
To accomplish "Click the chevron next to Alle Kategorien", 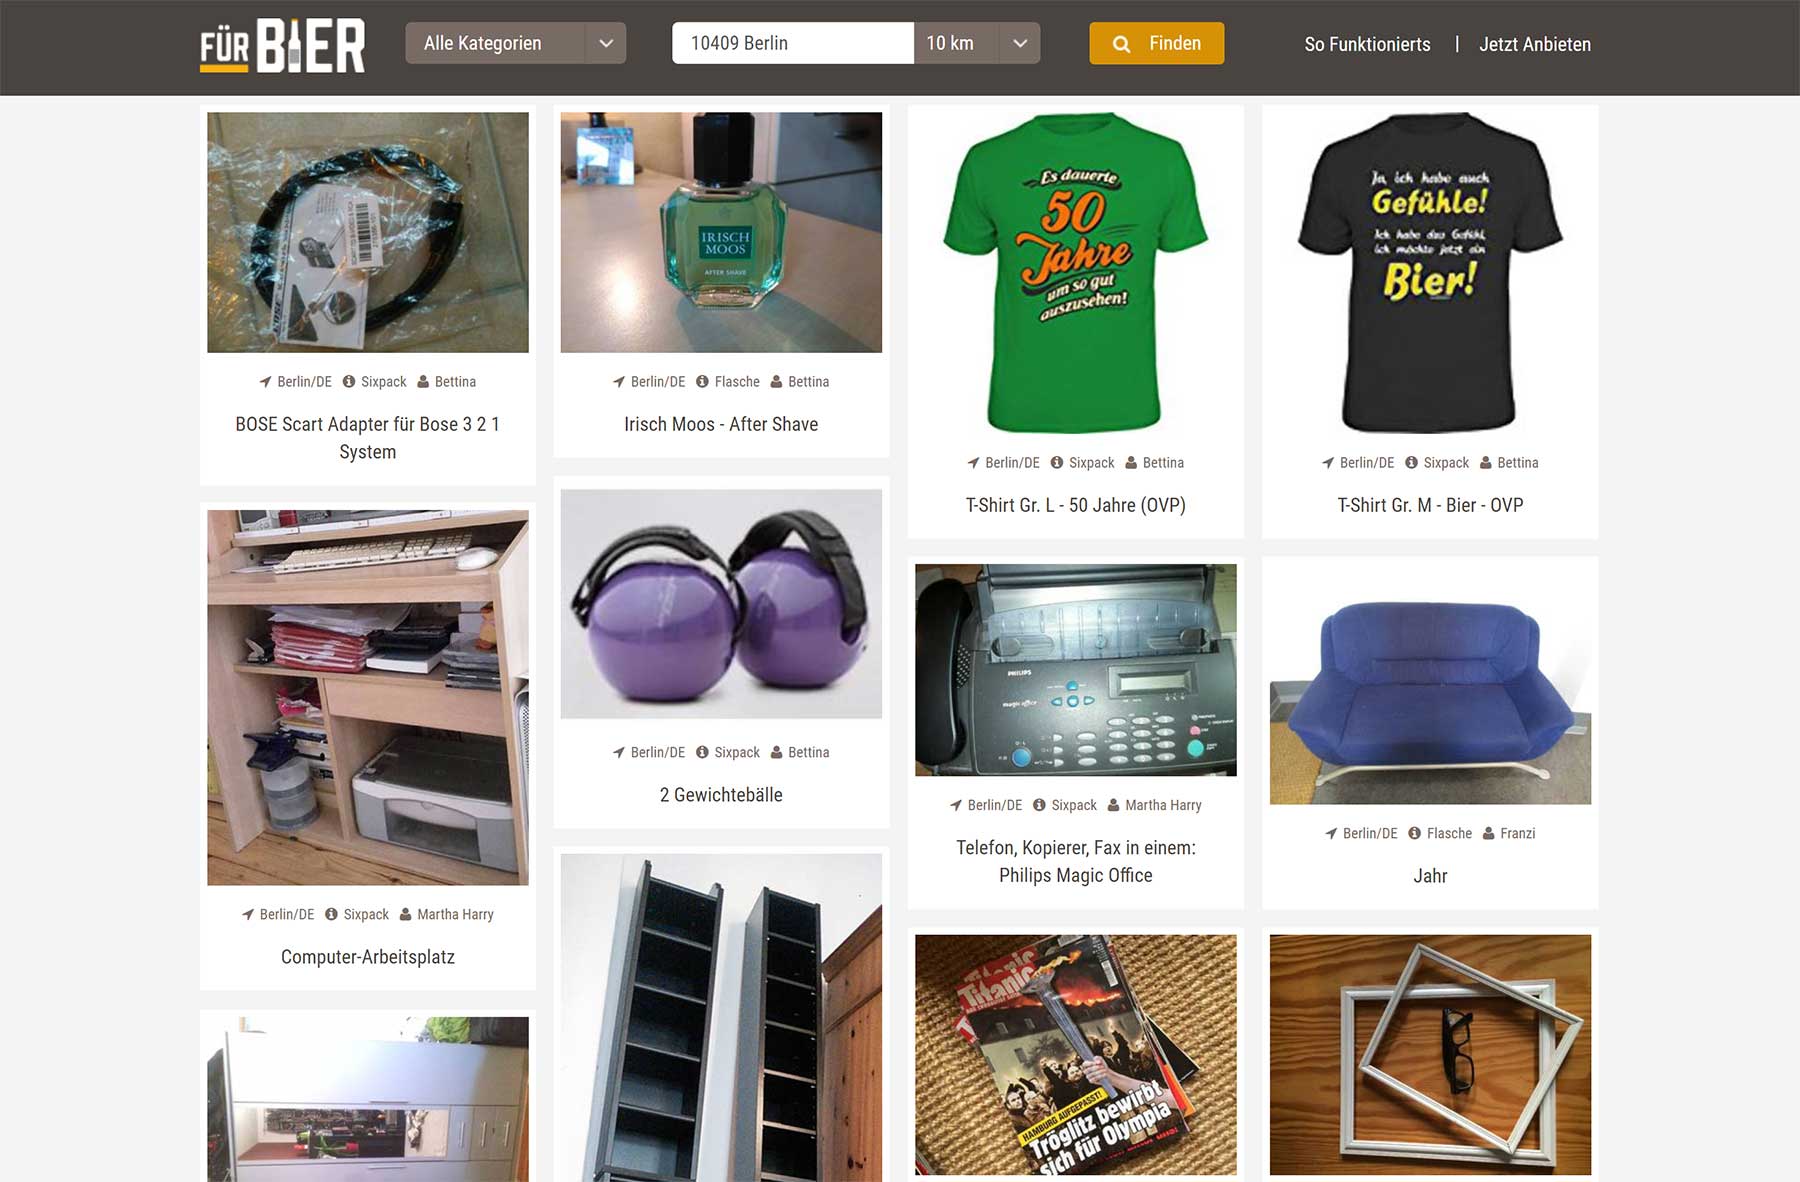I will (x=605, y=43).
